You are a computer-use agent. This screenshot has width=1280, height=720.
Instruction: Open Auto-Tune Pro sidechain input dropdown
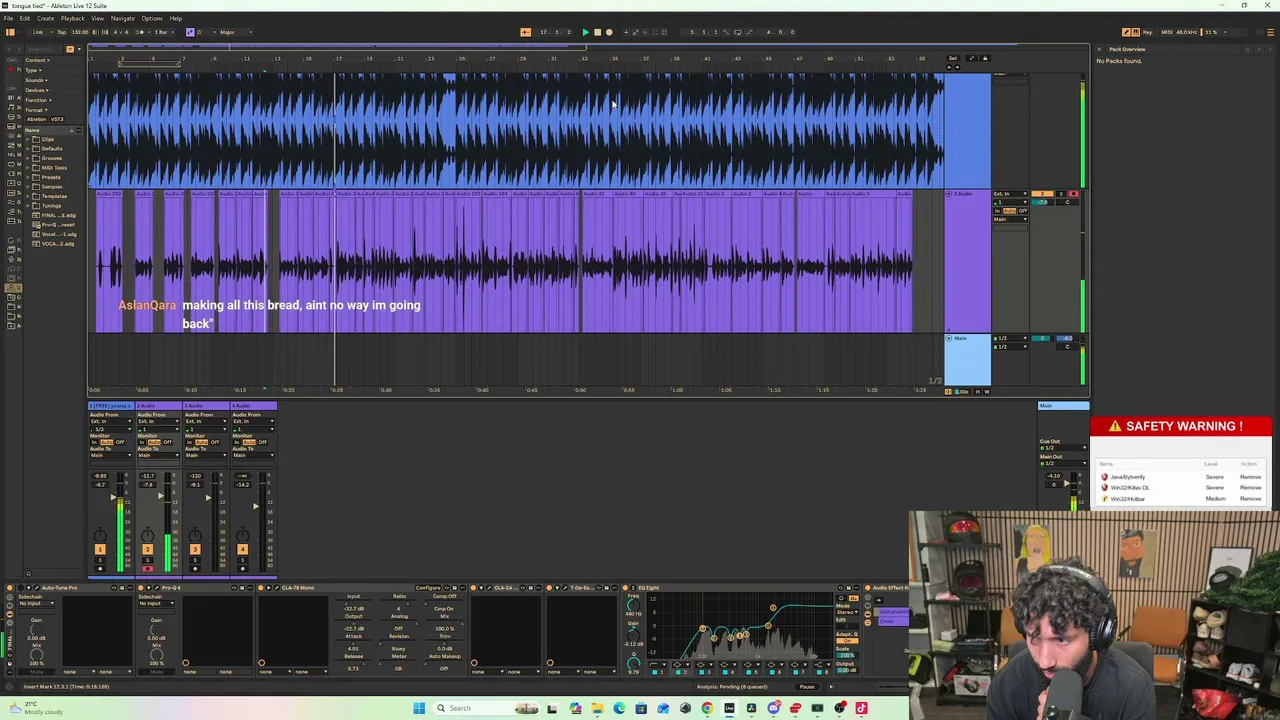pos(35,603)
